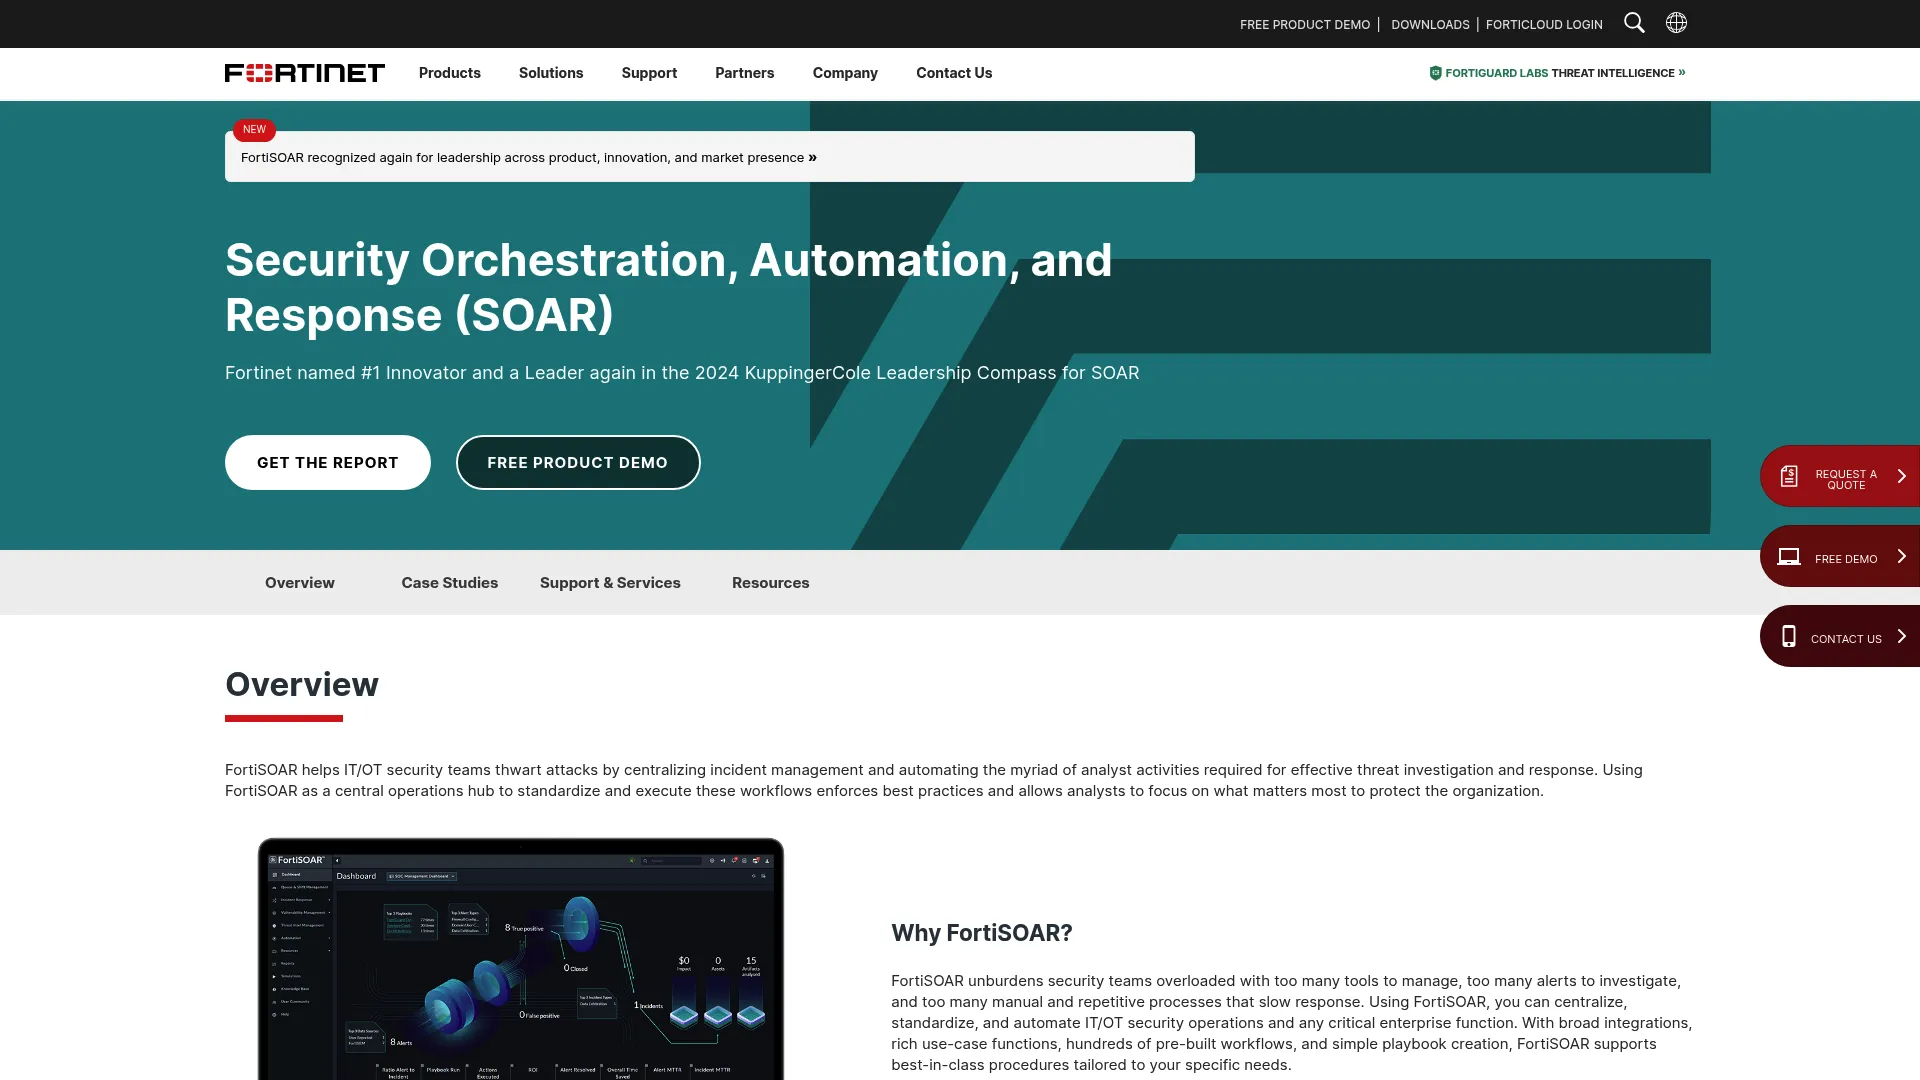Open the top bar Free Product Demo link
Screen dimensions: 1920x1080
(1305, 25)
